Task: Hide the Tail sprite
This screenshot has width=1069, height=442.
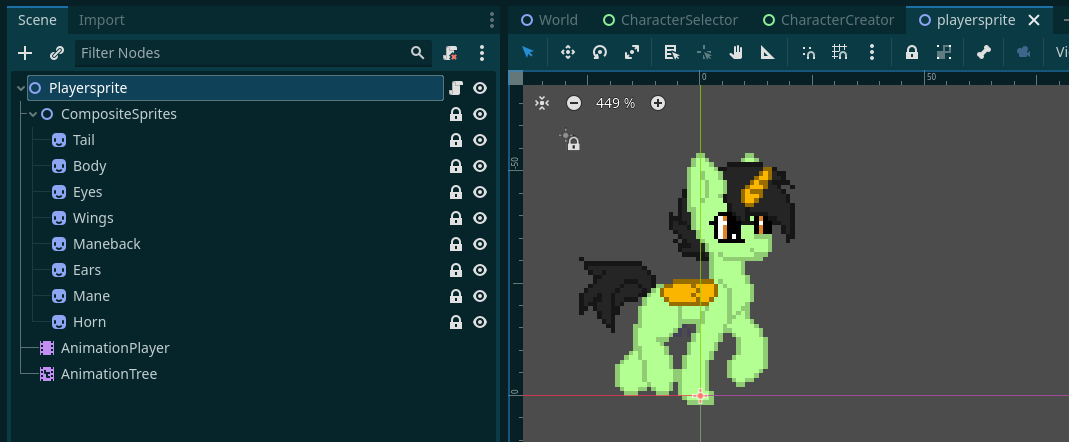Action: pos(480,140)
